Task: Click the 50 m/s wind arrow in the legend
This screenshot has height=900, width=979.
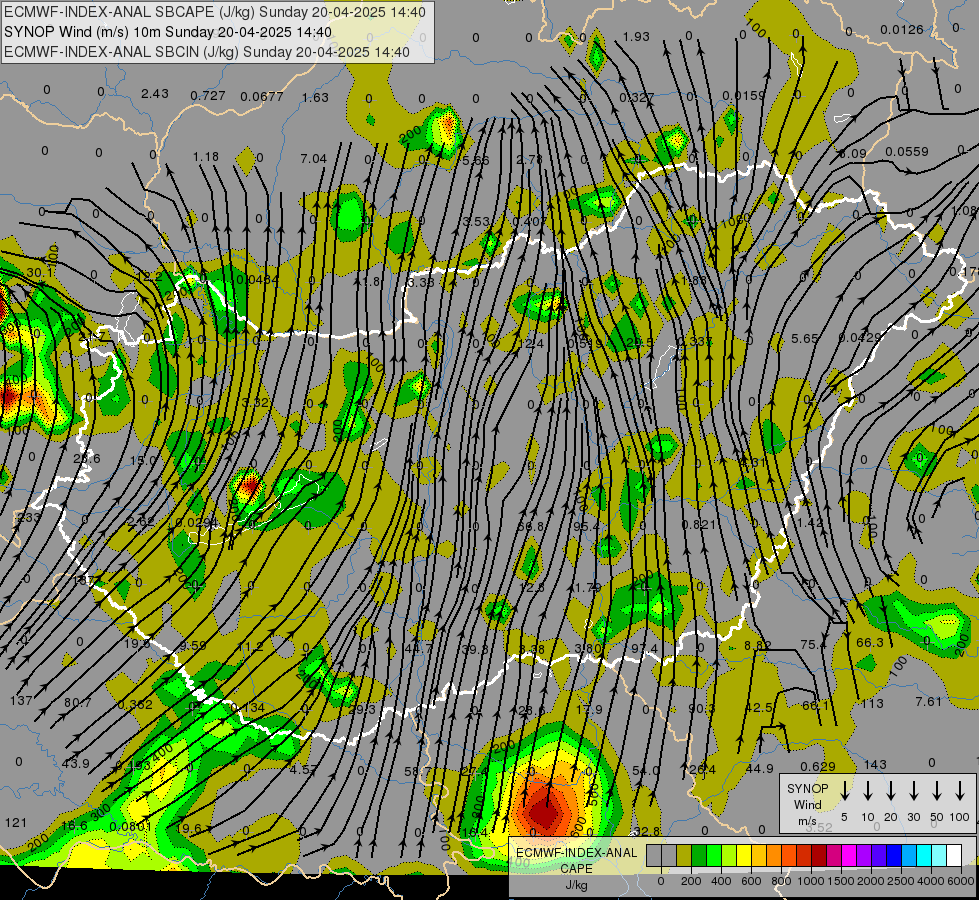Action: click(937, 790)
